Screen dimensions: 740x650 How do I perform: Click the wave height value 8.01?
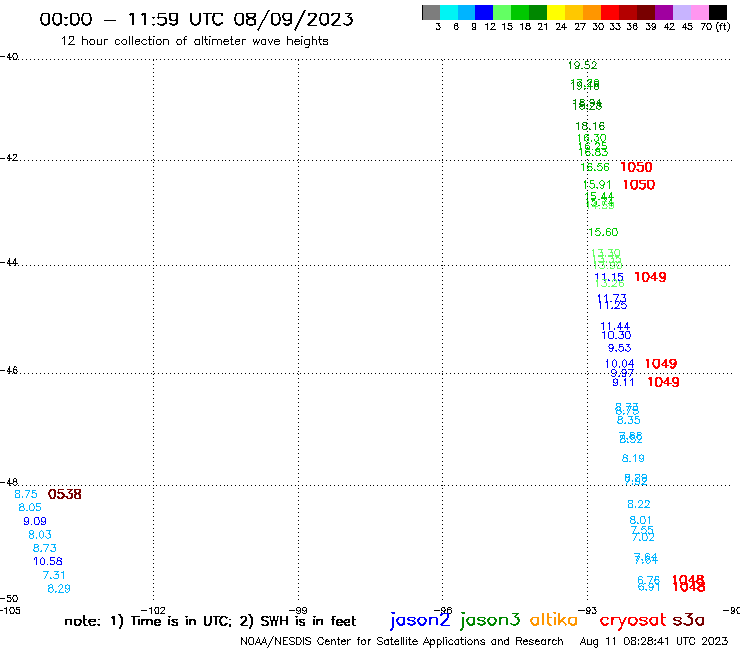(x=640, y=520)
